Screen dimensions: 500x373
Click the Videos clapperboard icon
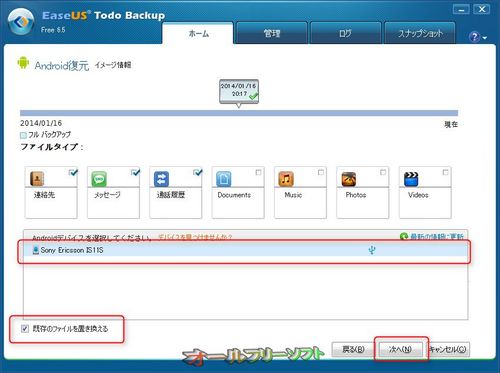pyautogui.click(x=411, y=179)
